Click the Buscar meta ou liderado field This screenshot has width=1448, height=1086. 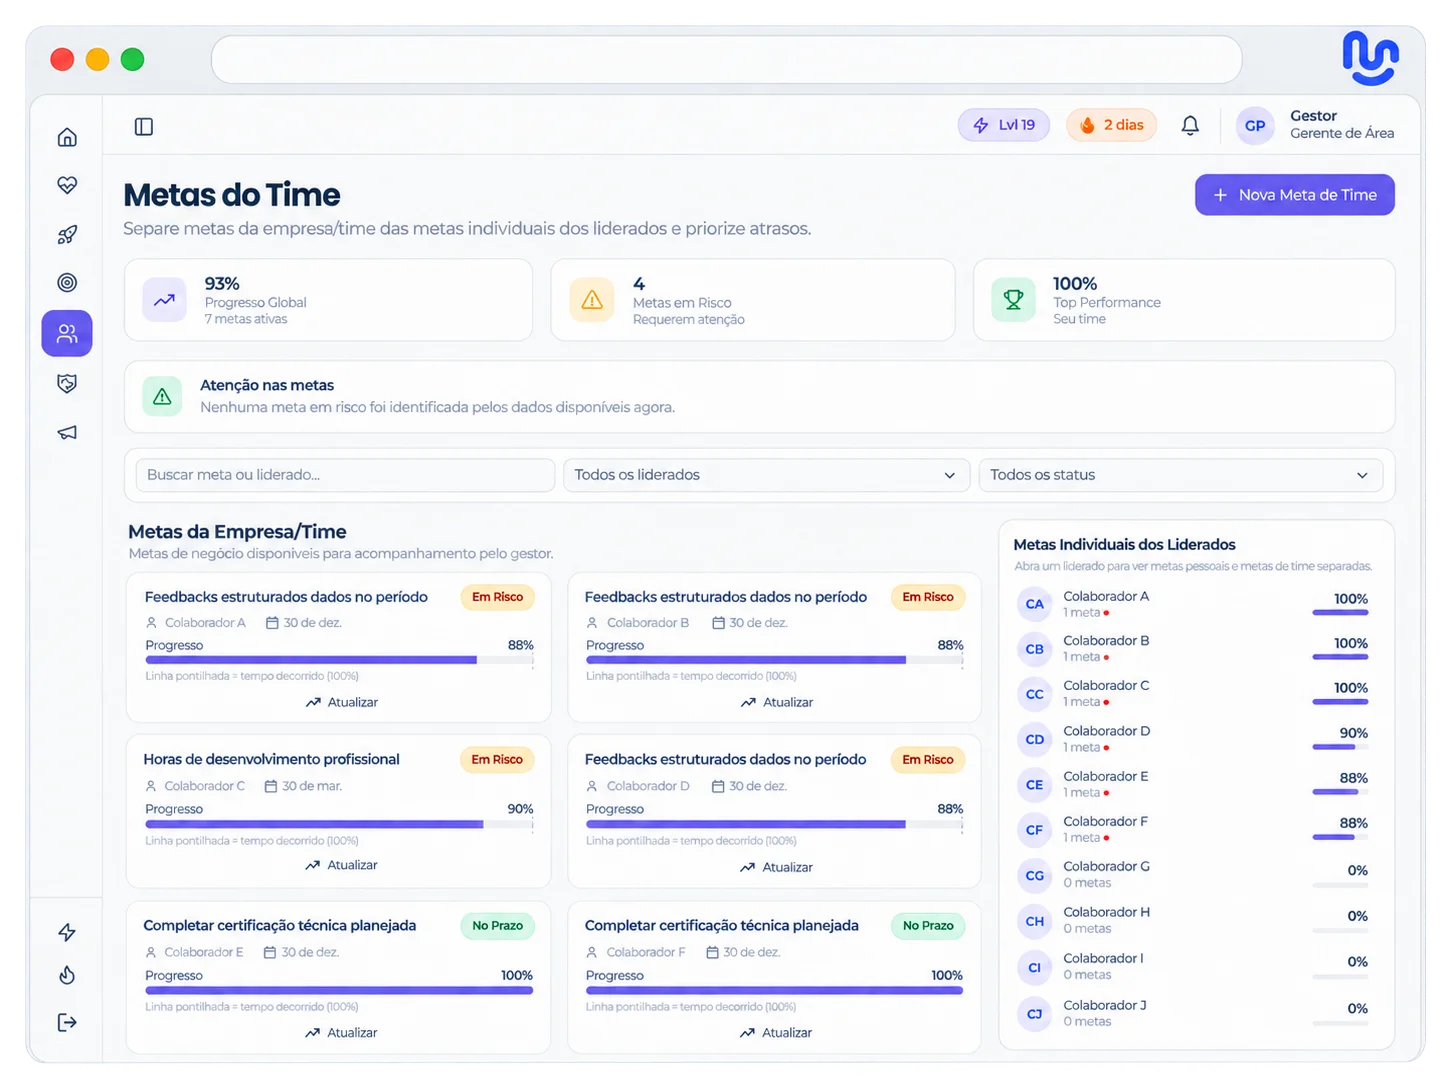(340, 475)
